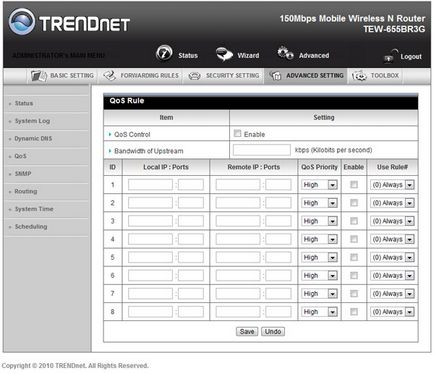Image resolution: width=434 pixels, height=374 pixels.
Task: Open QoS Priority dropdown for rule 1
Action: [x=319, y=185]
